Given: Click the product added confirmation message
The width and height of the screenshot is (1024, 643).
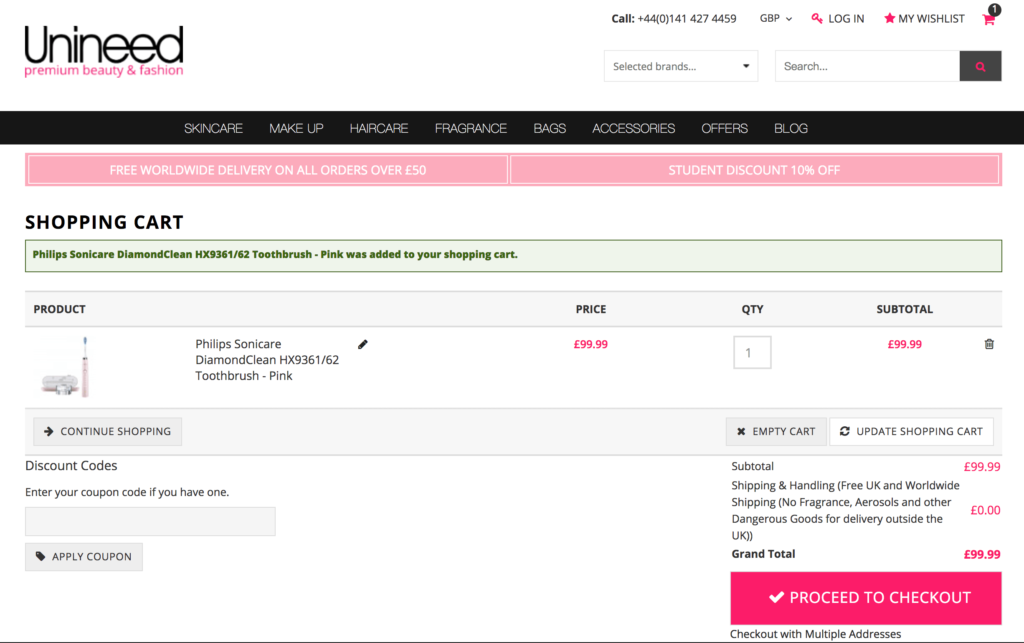Looking at the screenshot, I should click(x=513, y=256).
